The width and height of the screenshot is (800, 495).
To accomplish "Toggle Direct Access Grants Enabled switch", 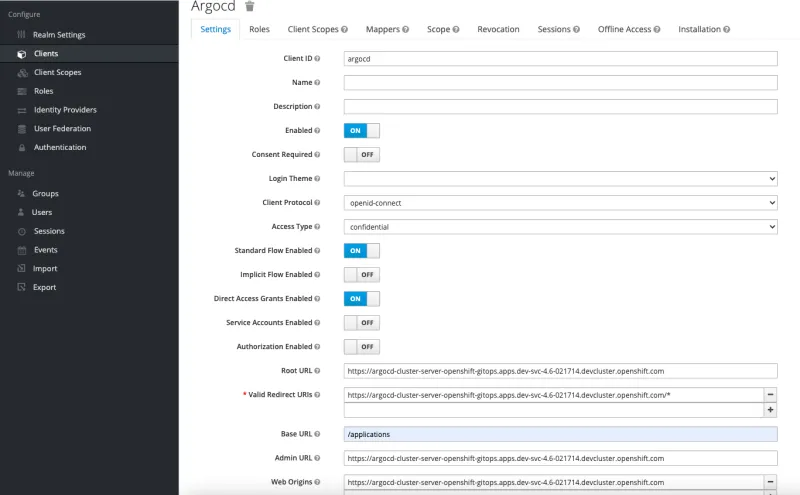I will [x=362, y=299].
